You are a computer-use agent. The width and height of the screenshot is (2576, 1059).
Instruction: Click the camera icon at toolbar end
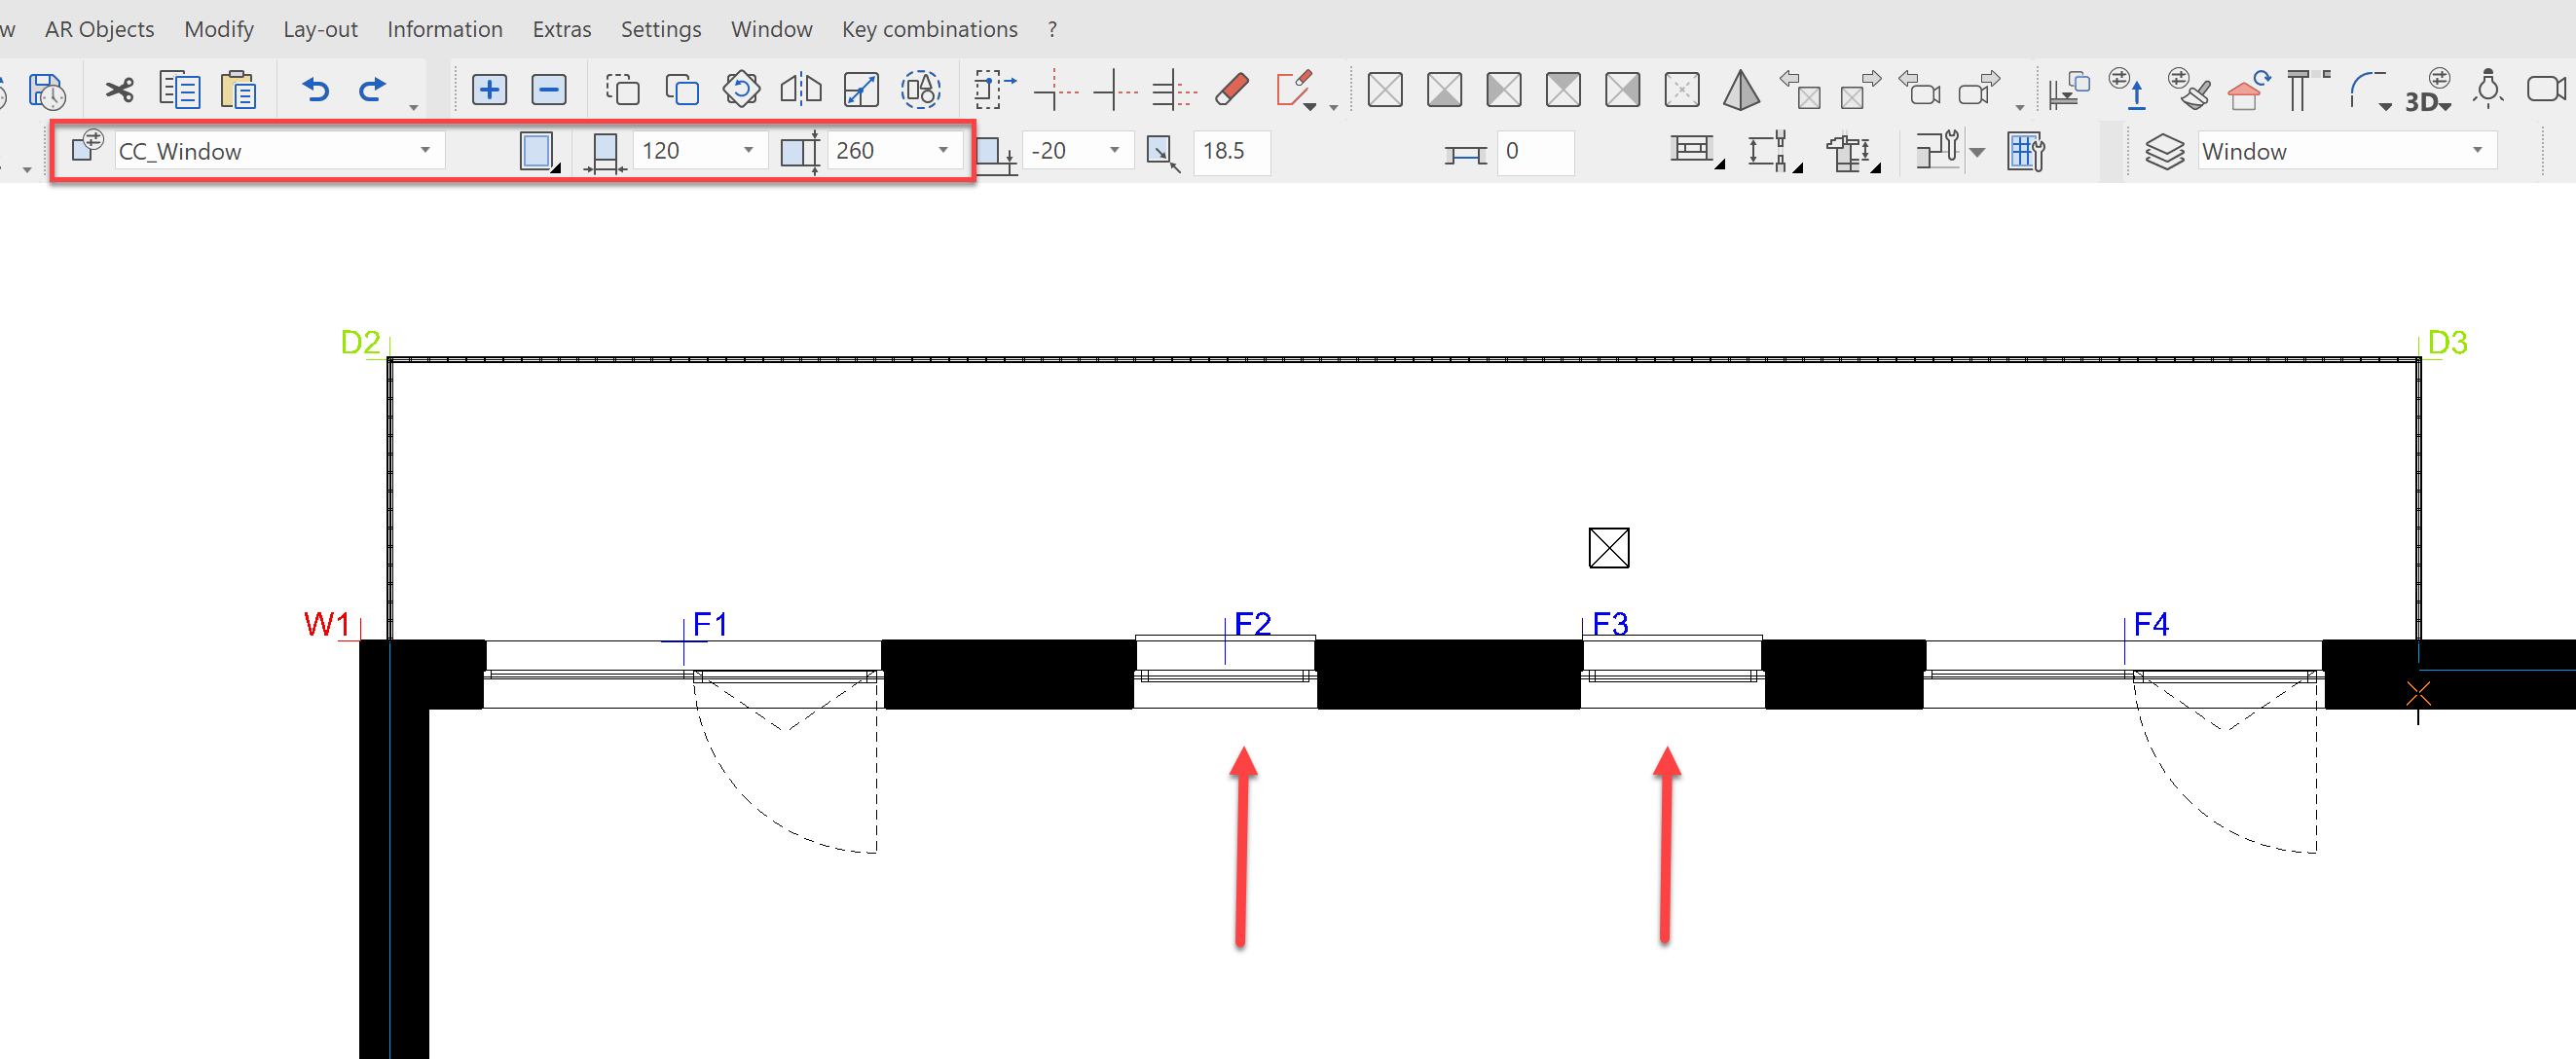point(2546,89)
